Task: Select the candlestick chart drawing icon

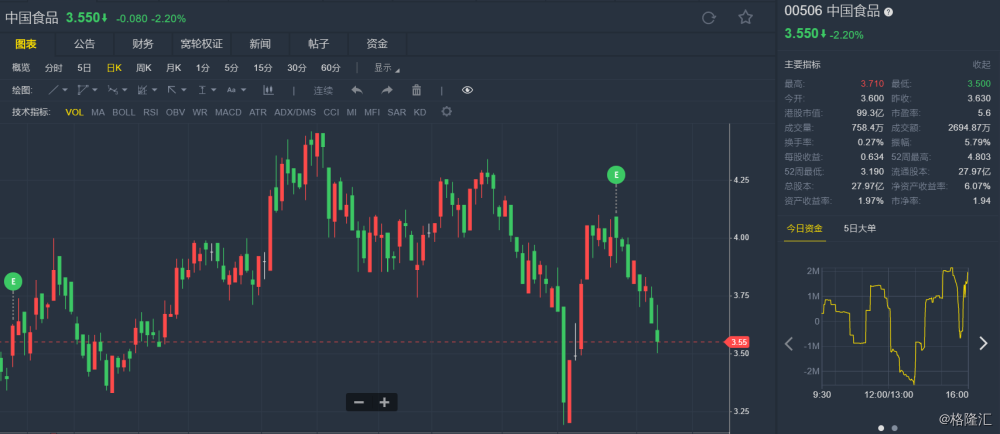Action: tap(268, 90)
